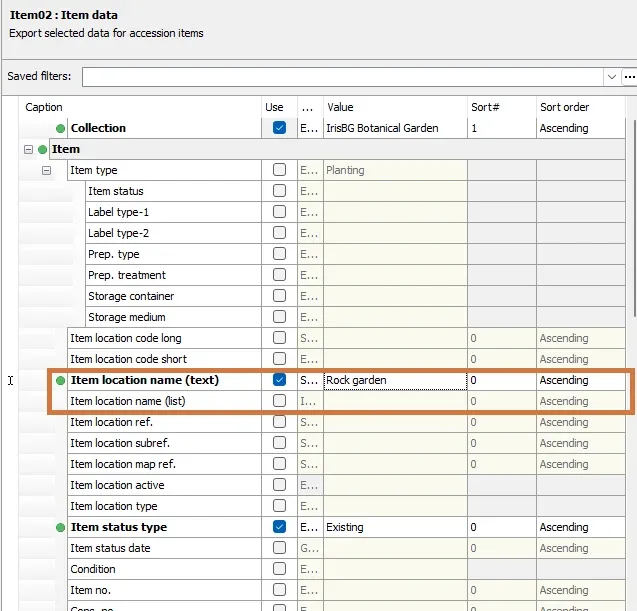The height and width of the screenshot is (611, 637).
Task: Uncheck Item location name (text) checkbox
Action: pyautogui.click(x=279, y=380)
